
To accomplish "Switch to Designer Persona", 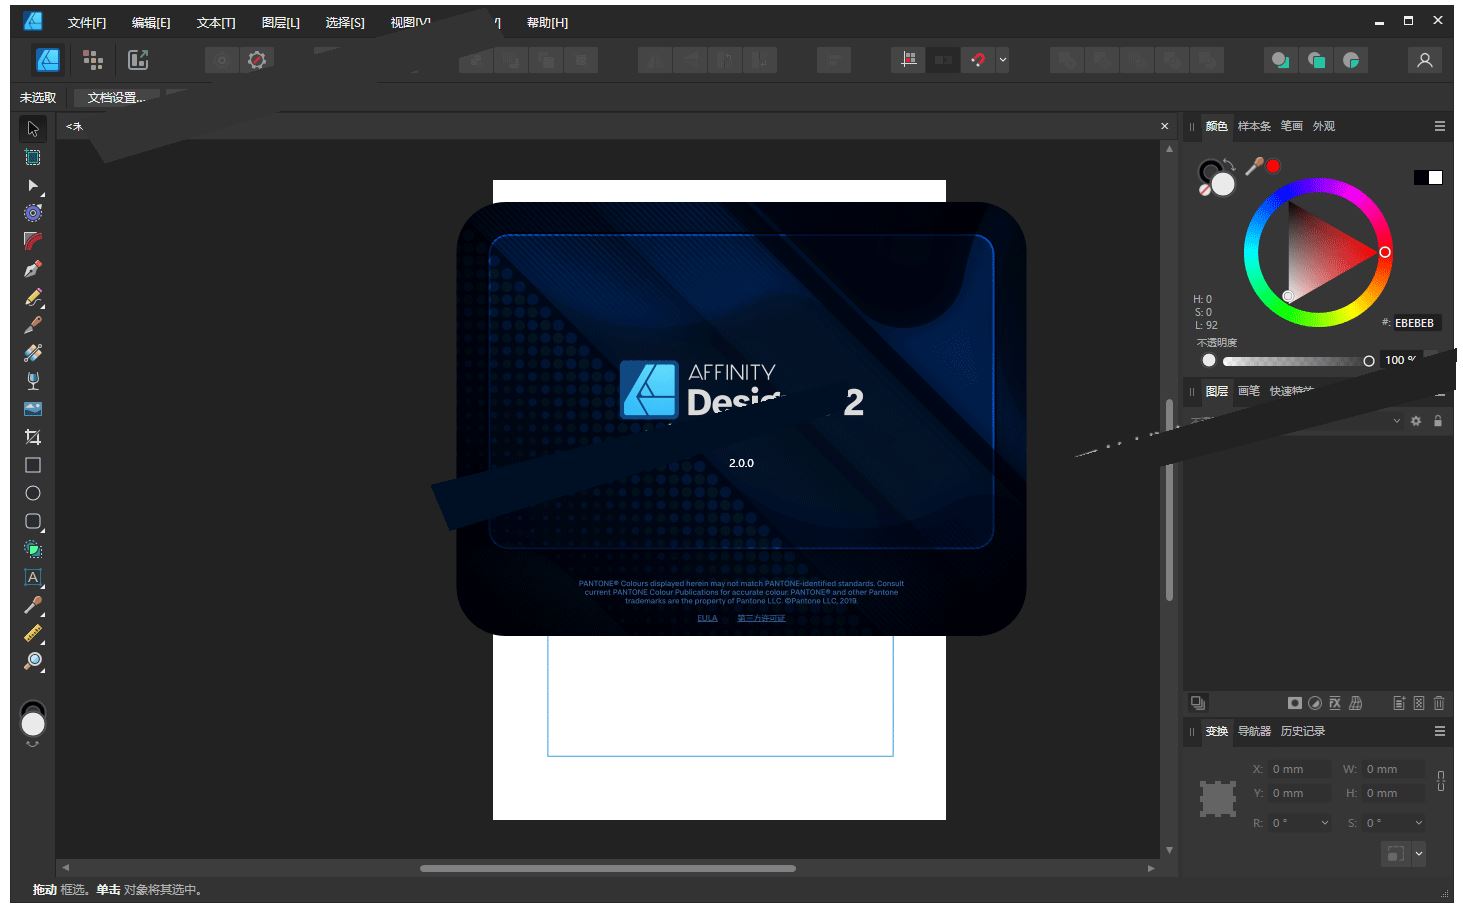I will click(48, 60).
